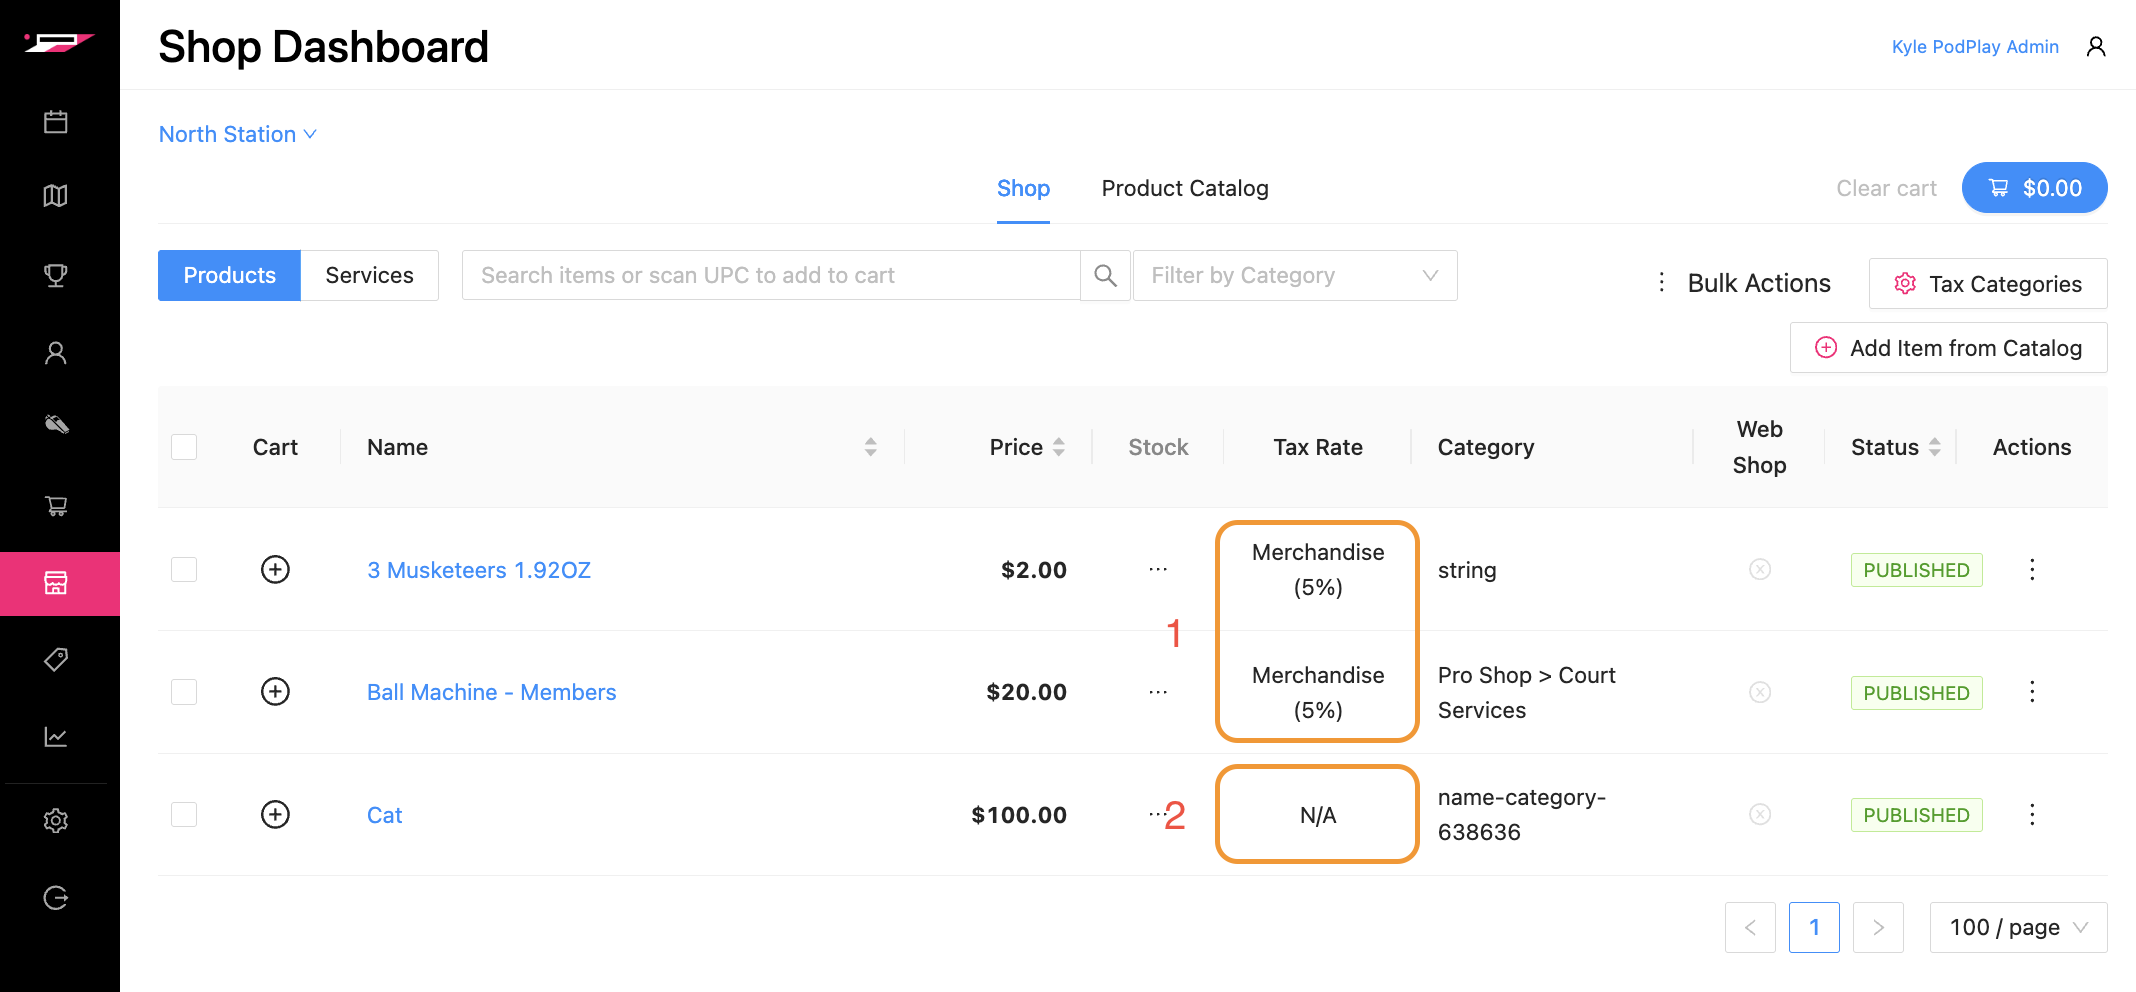Add 3 Musketeers 1.92OZ to cart
Screen dimensions: 2136x992
pos(275,570)
